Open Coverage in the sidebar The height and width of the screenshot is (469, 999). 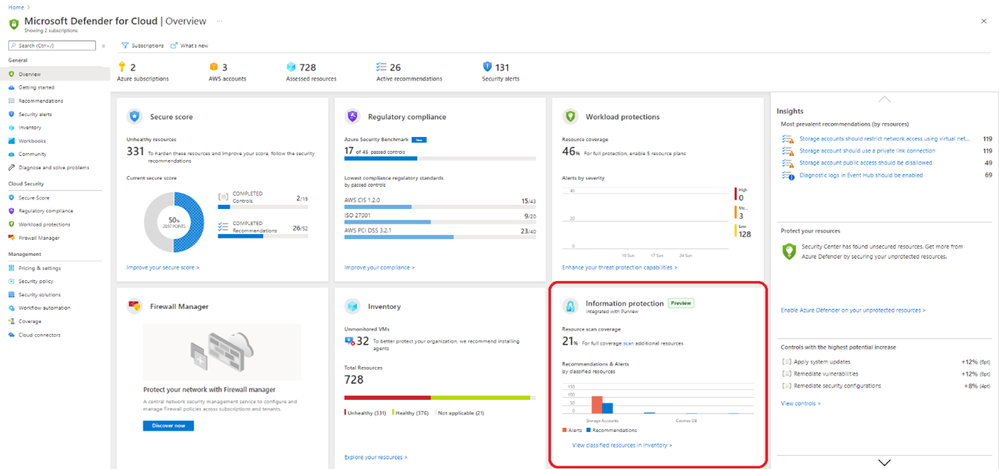(29, 321)
